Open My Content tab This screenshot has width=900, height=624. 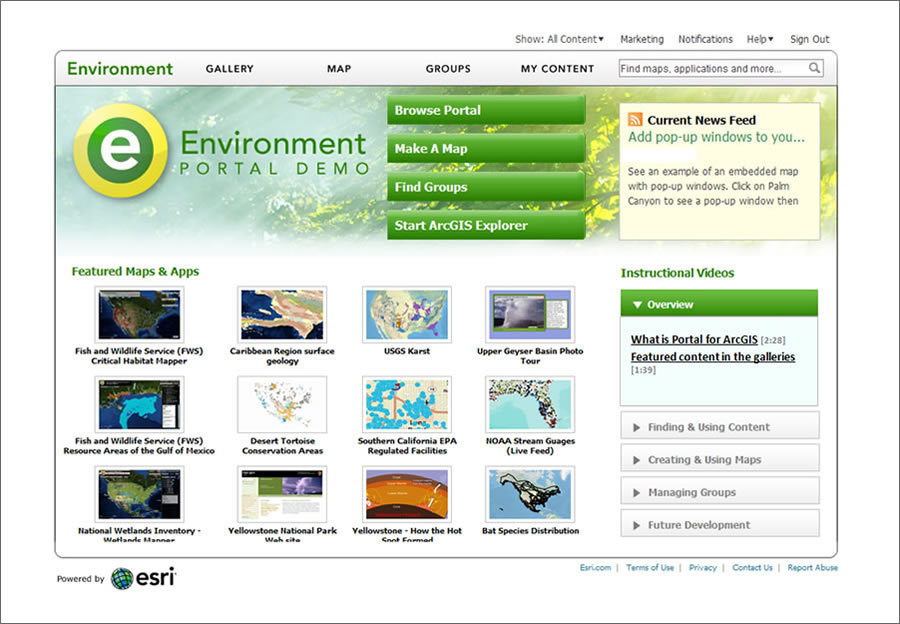[x=557, y=68]
